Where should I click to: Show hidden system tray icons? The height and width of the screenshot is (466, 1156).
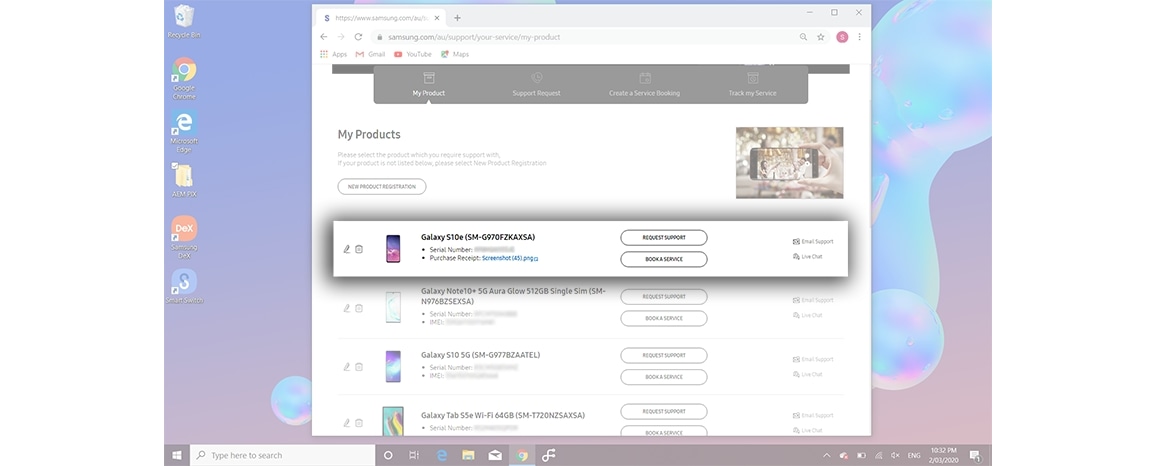pos(826,455)
